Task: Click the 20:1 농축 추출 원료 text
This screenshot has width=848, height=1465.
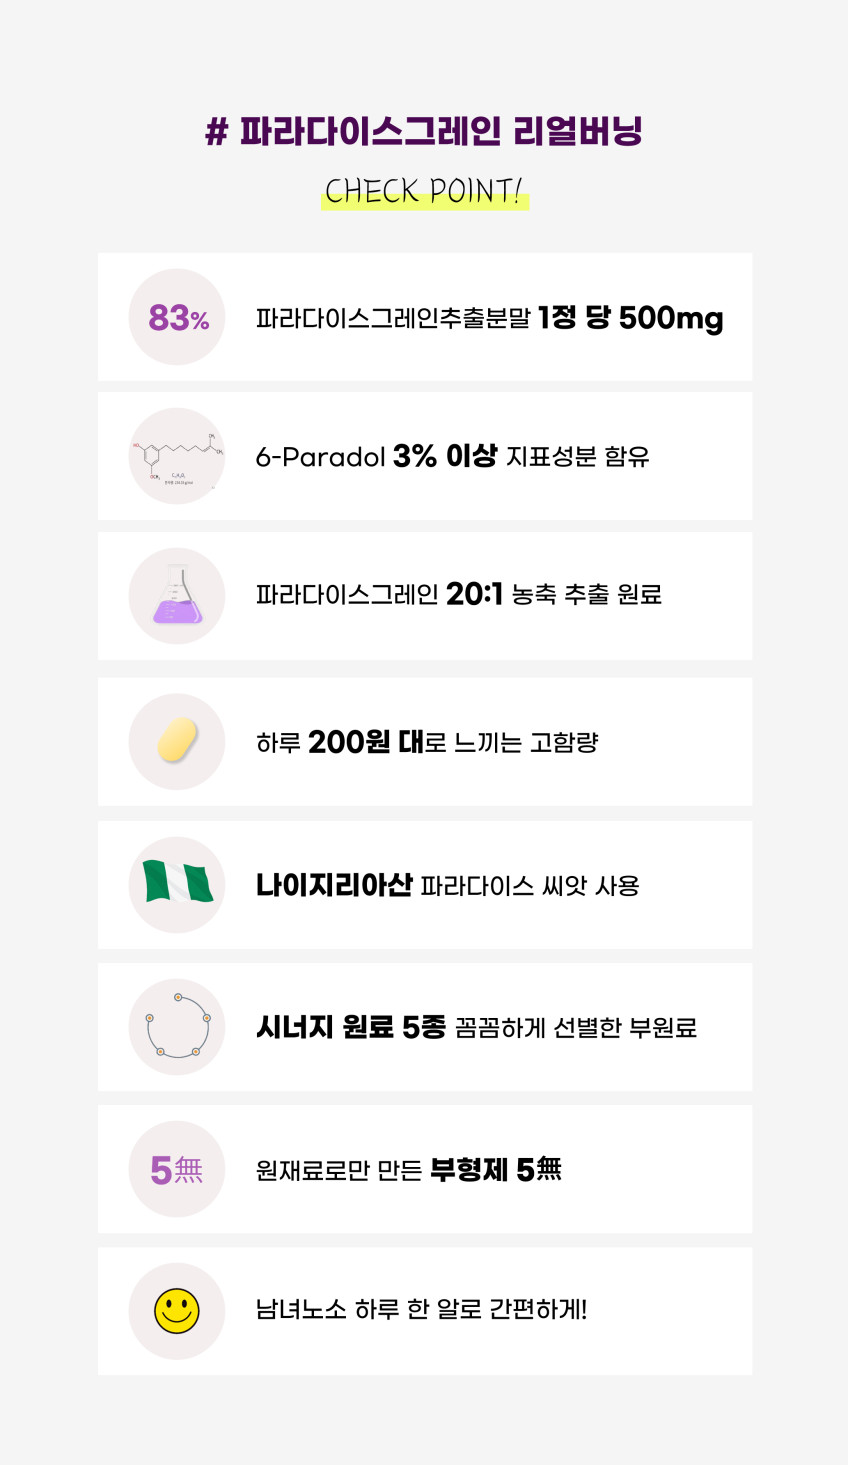Action: point(554,594)
